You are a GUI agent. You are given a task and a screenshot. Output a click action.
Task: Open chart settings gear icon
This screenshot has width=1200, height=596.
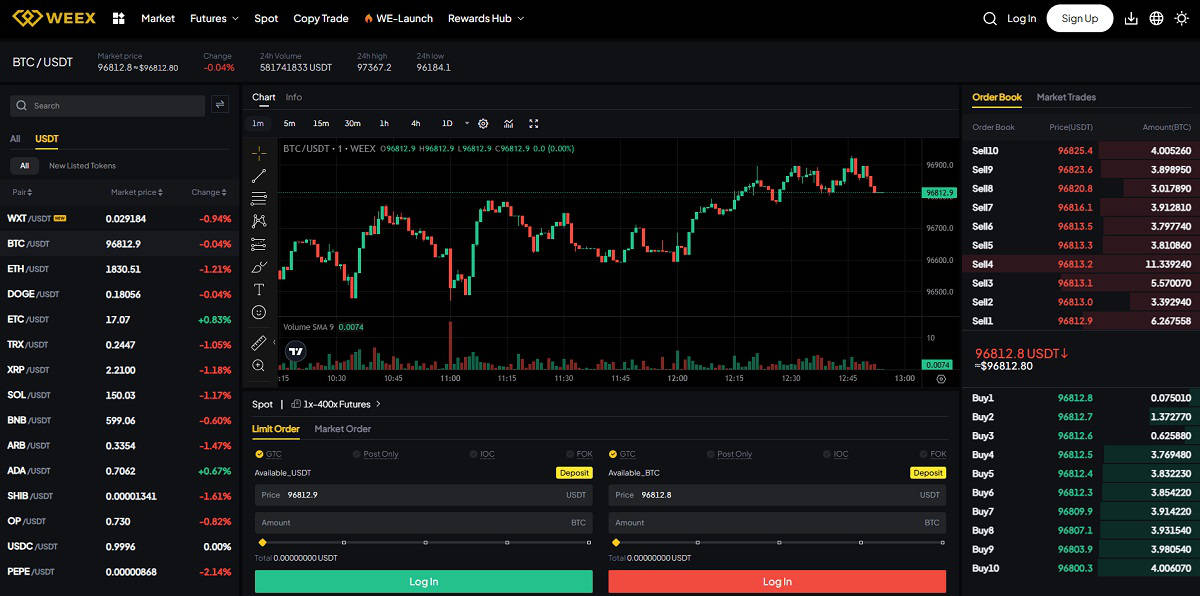point(483,123)
